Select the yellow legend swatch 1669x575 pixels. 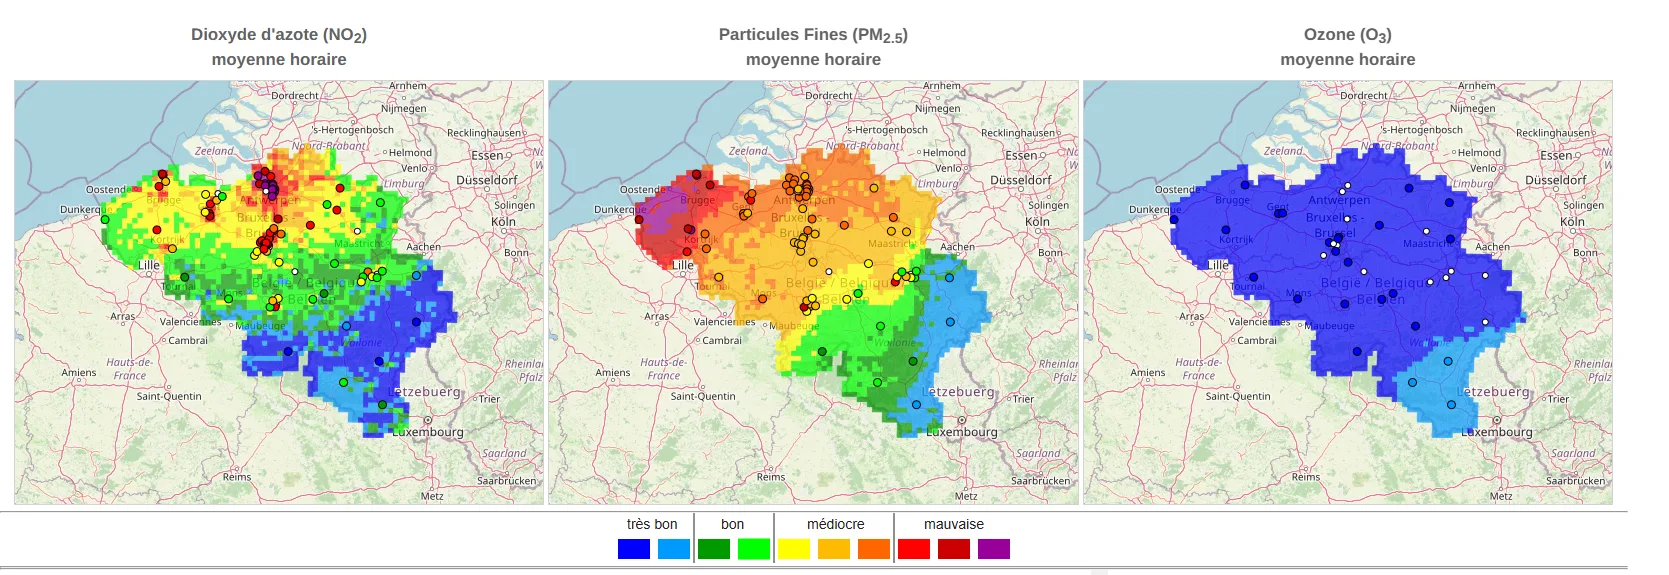(793, 549)
